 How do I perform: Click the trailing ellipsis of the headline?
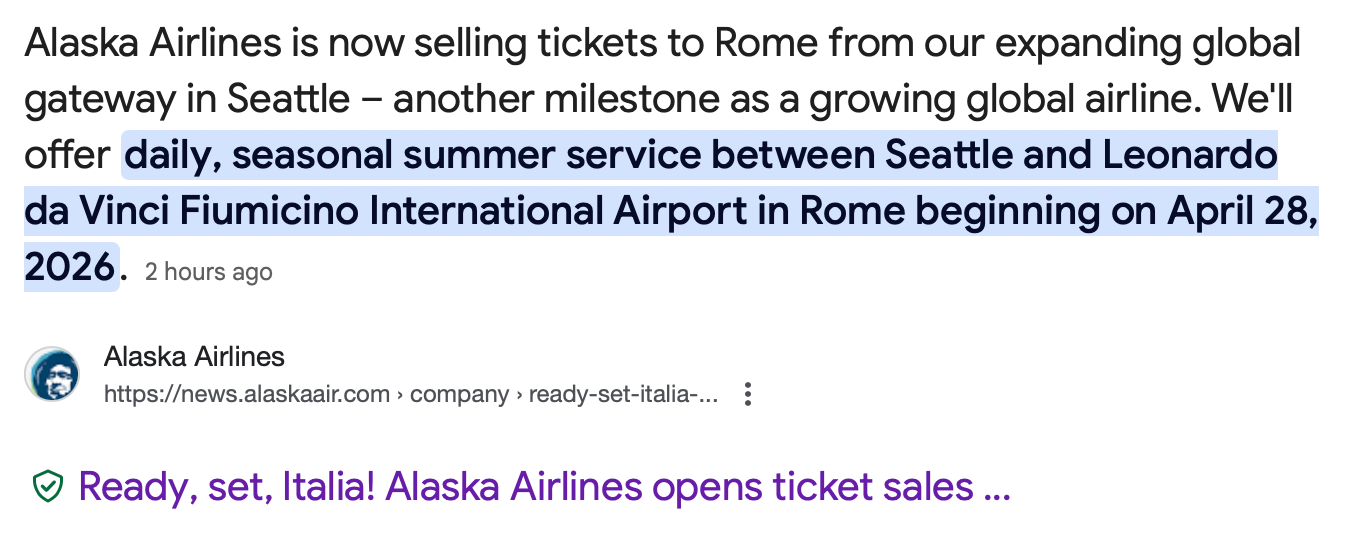[997, 487]
